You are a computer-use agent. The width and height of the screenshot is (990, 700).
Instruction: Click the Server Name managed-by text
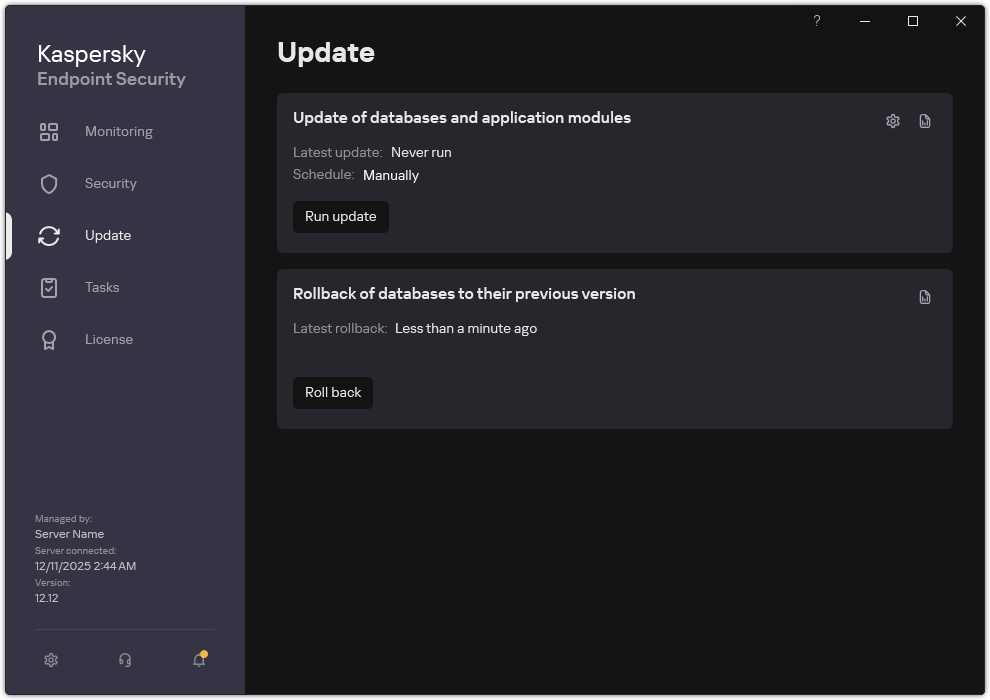pos(69,533)
